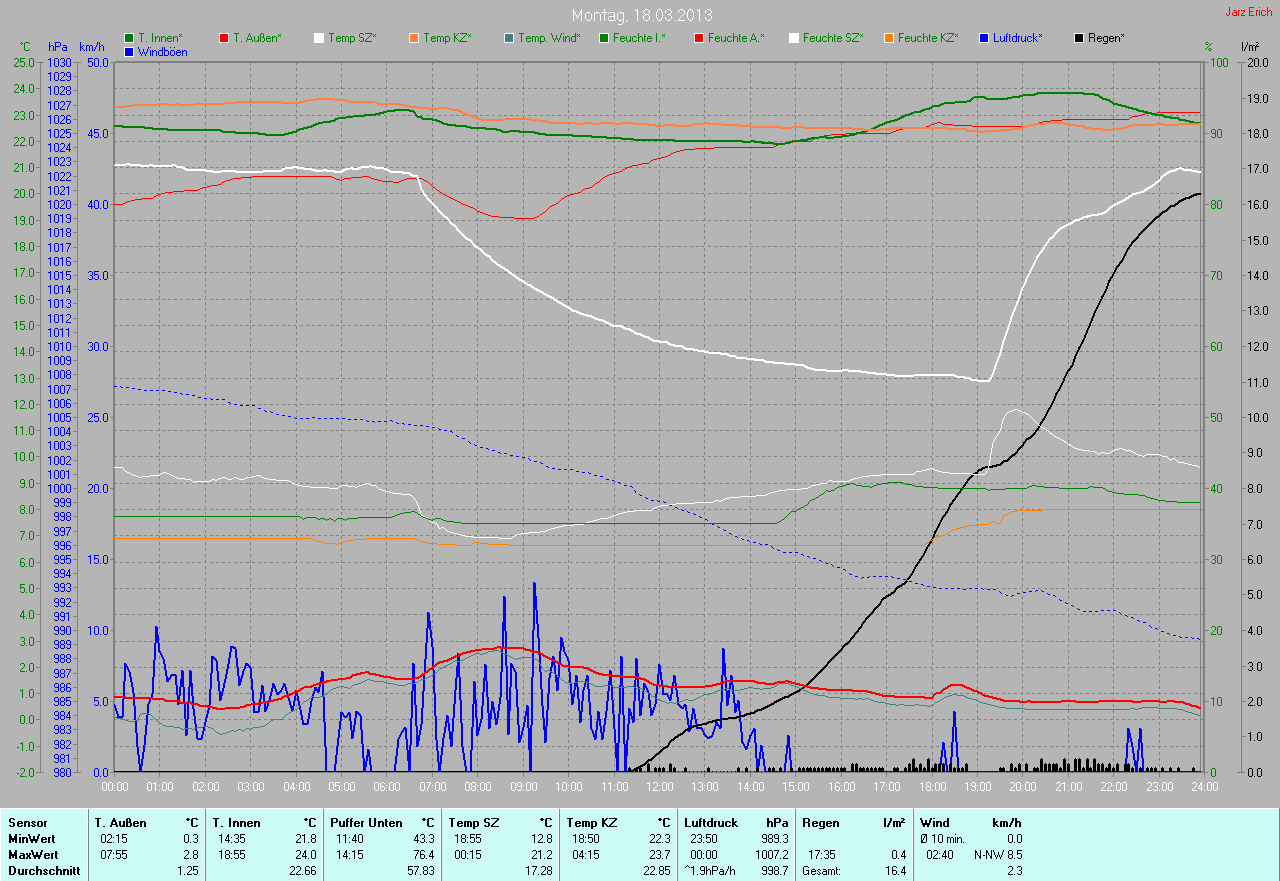
Task: Click the Jarz Erich text in corner
Action: 1249,13
